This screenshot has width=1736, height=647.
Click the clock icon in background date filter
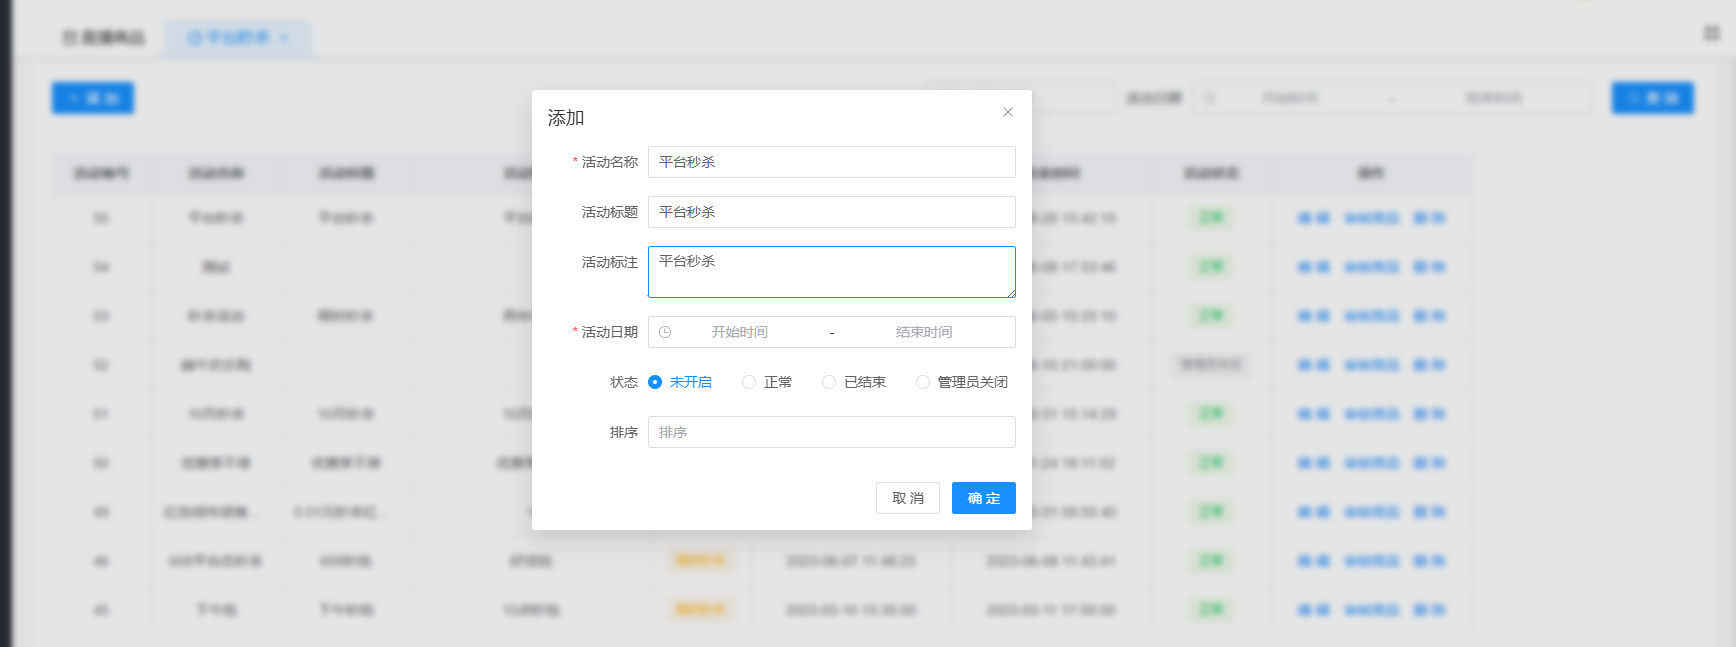[x=1209, y=98]
